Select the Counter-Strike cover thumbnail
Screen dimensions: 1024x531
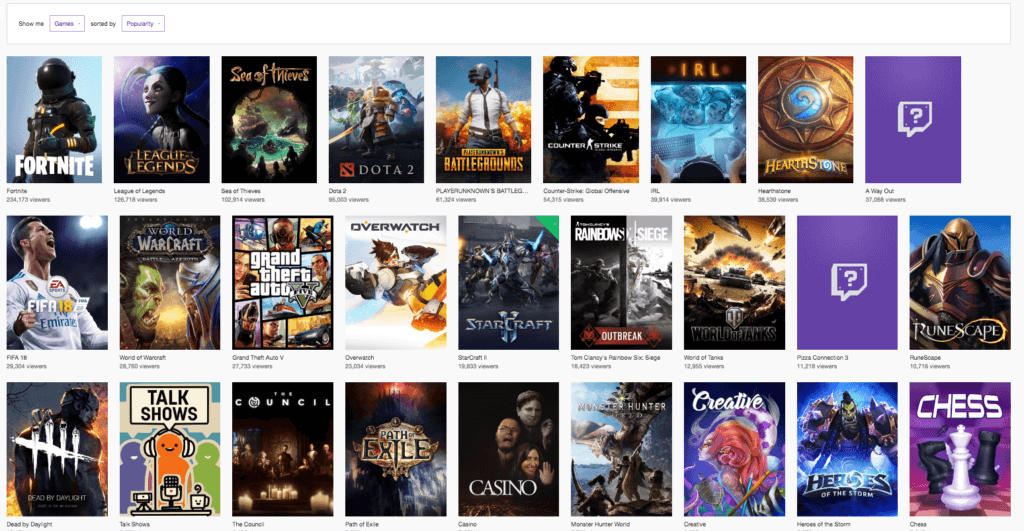[x=591, y=120]
